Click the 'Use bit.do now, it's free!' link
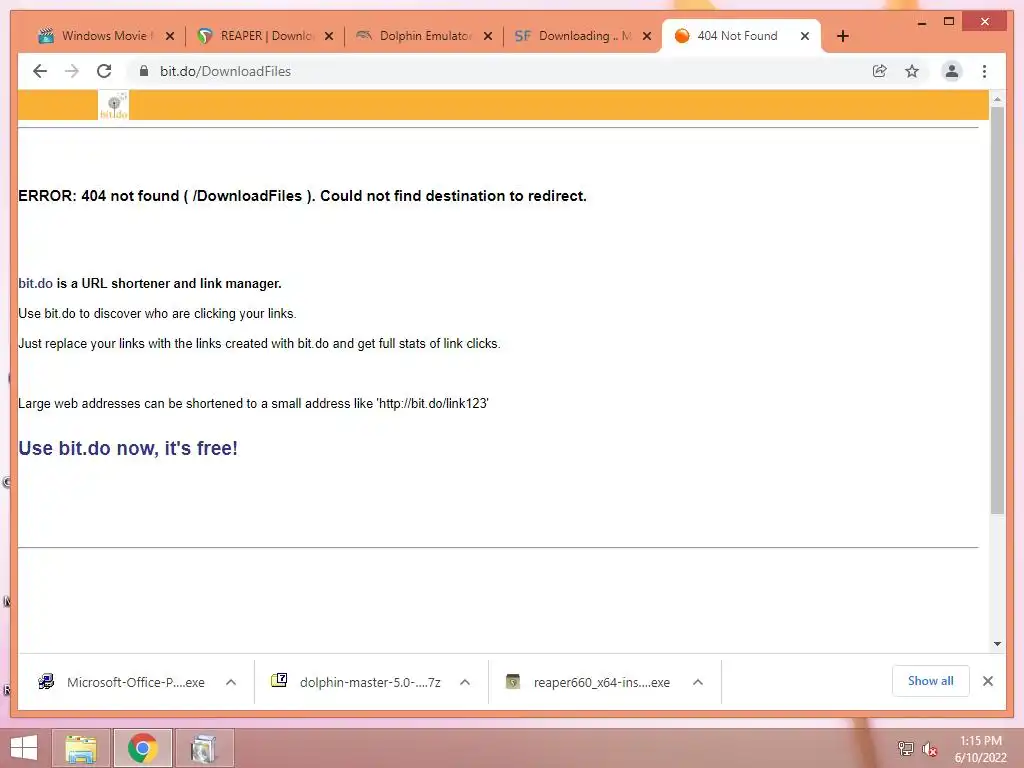1024x768 pixels. [128, 448]
